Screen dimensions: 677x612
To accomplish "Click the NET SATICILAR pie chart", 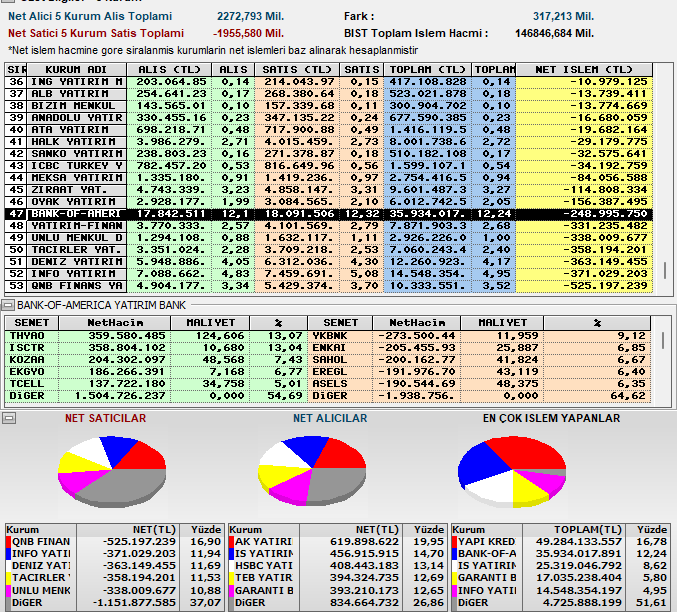I will point(112,472).
